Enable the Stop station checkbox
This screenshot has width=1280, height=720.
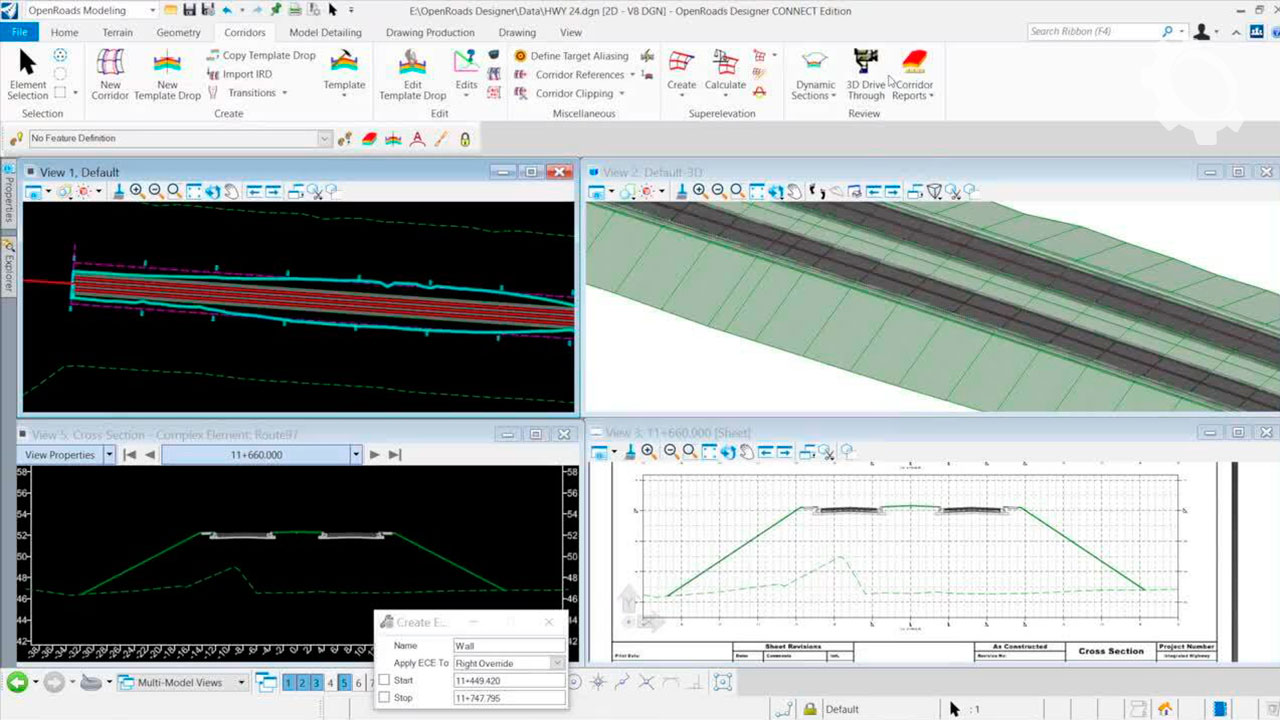(384, 698)
